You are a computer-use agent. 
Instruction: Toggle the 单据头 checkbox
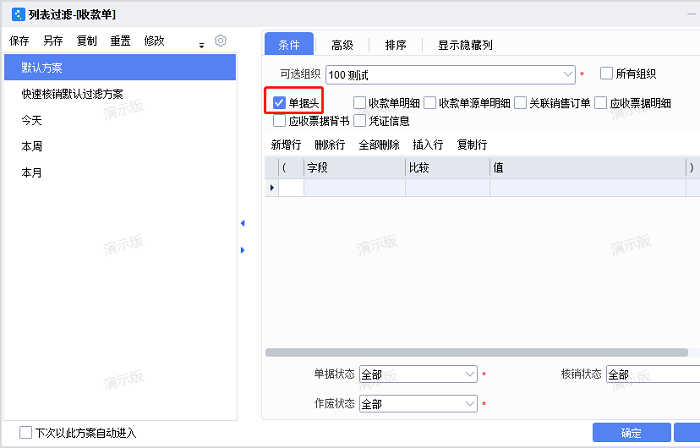click(279, 102)
